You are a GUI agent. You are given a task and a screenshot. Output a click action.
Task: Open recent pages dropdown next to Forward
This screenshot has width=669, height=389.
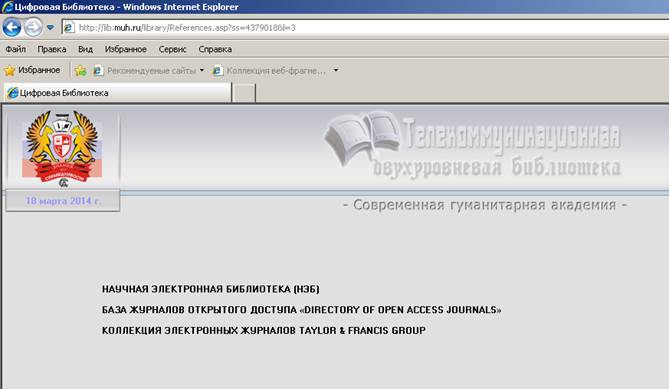pos(50,28)
